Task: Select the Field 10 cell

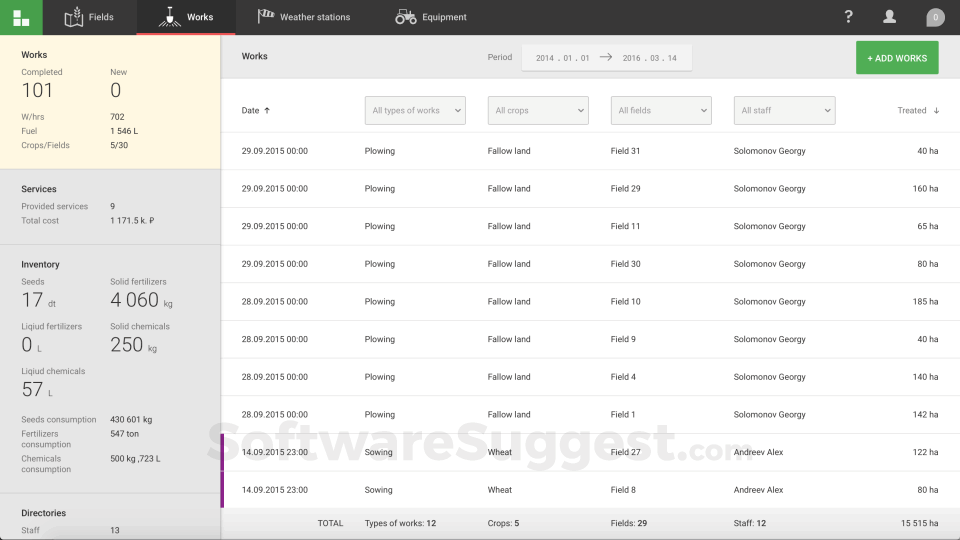Action: point(625,302)
